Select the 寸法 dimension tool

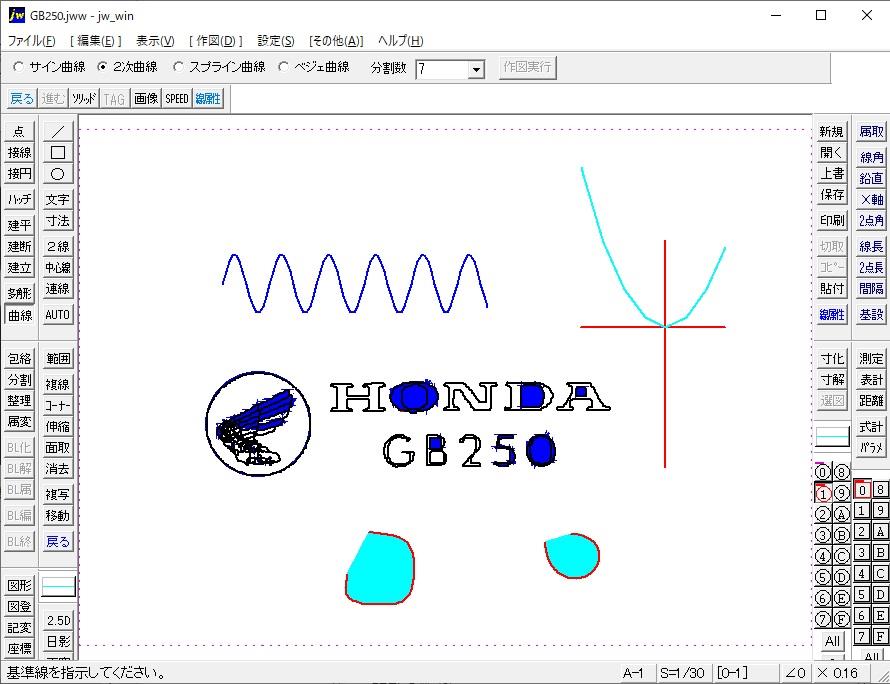[57, 221]
